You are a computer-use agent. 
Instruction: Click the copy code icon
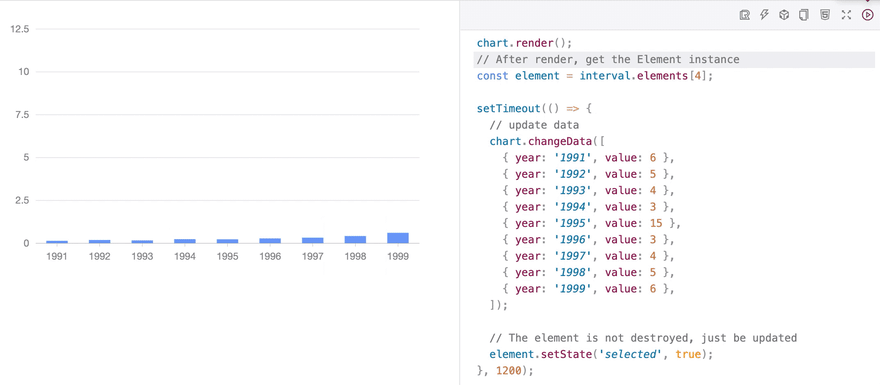[804, 15]
